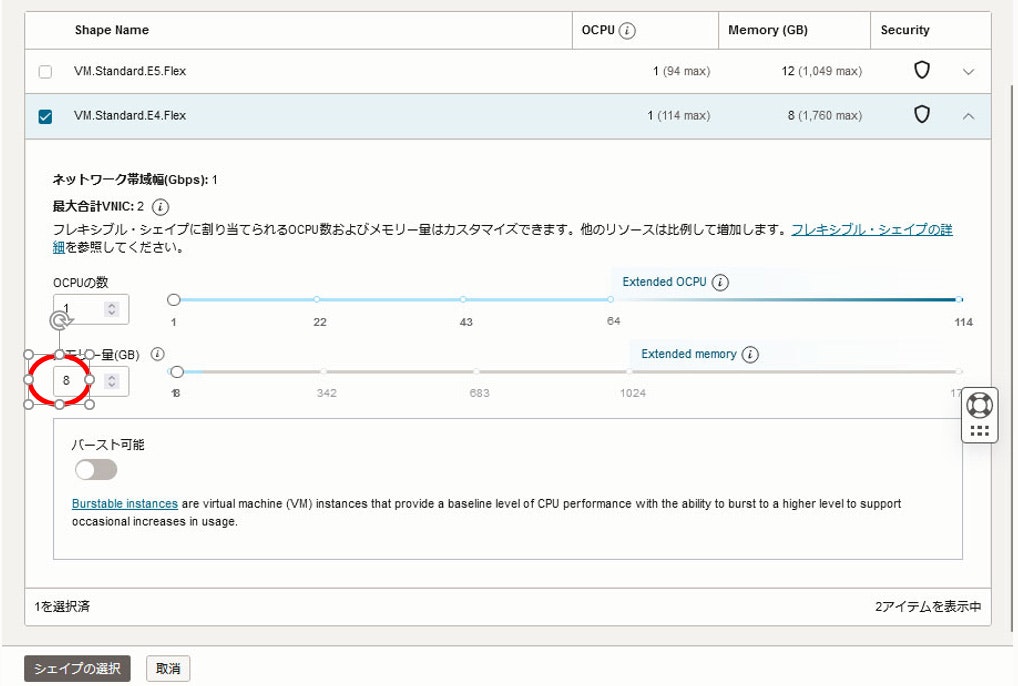
Task: Click OCPU slider at the 114 end
Action: click(x=959, y=300)
